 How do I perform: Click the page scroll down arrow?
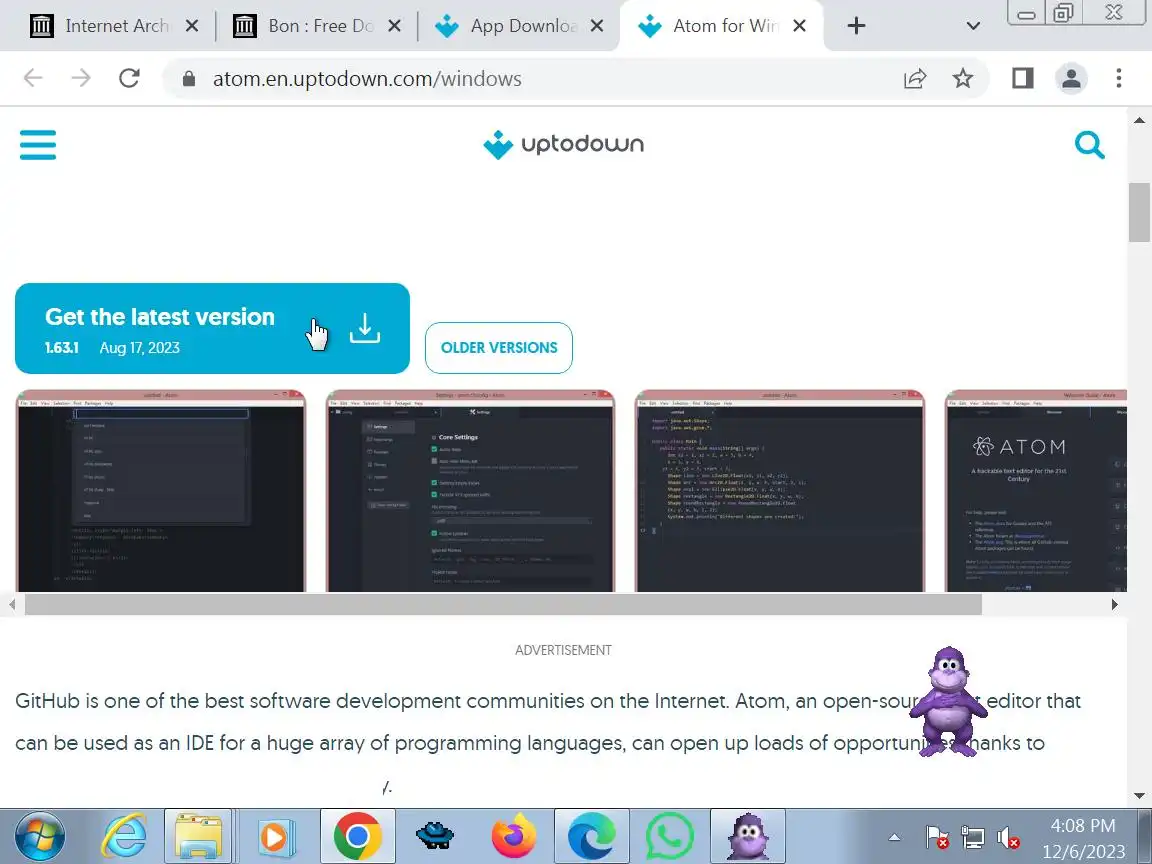click(1140, 796)
